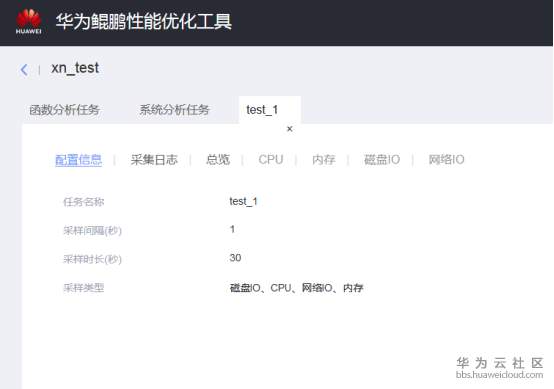This screenshot has height=389, width=554.
Task: Click the Huawei logo in the header
Action: pyautogui.click(x=29, y=21)
